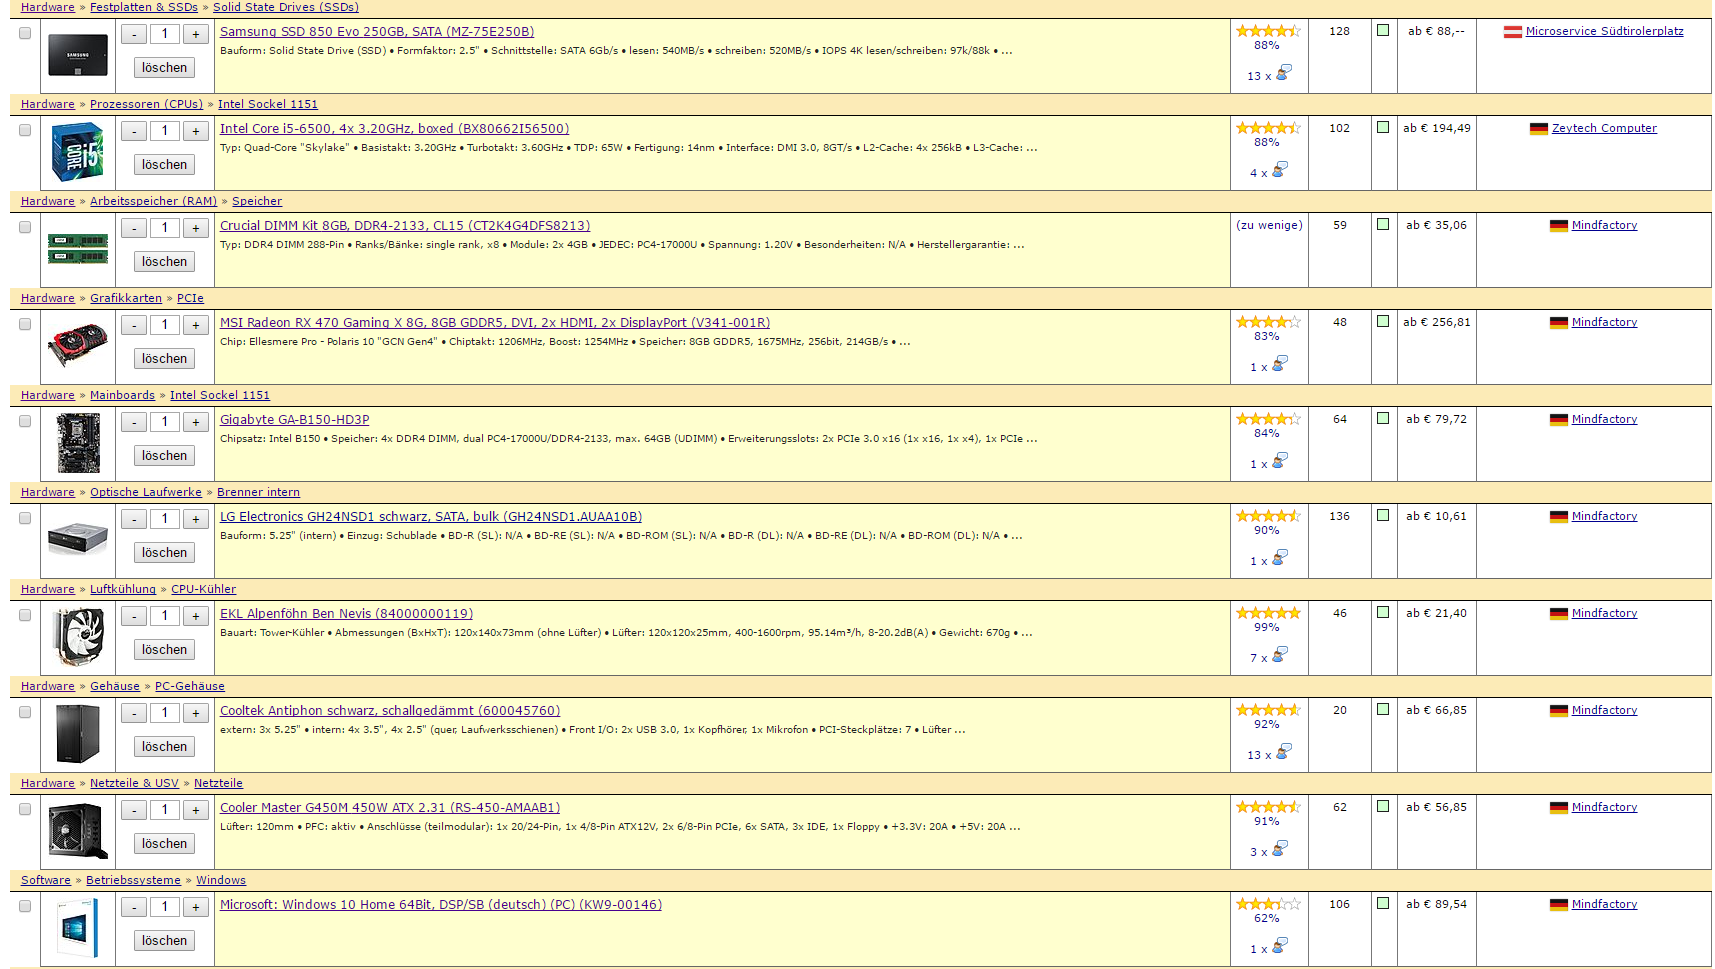The image size is (1715, 969).
Task: Edit quantity field of Windows 10 Home
Action: coord(165,907)
